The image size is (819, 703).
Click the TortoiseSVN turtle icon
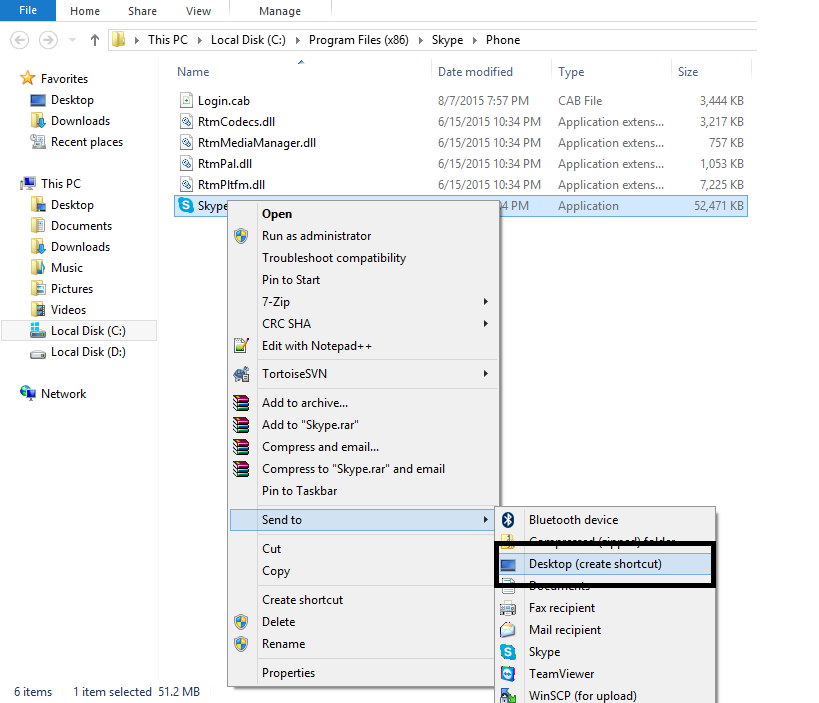pos(241,374)
